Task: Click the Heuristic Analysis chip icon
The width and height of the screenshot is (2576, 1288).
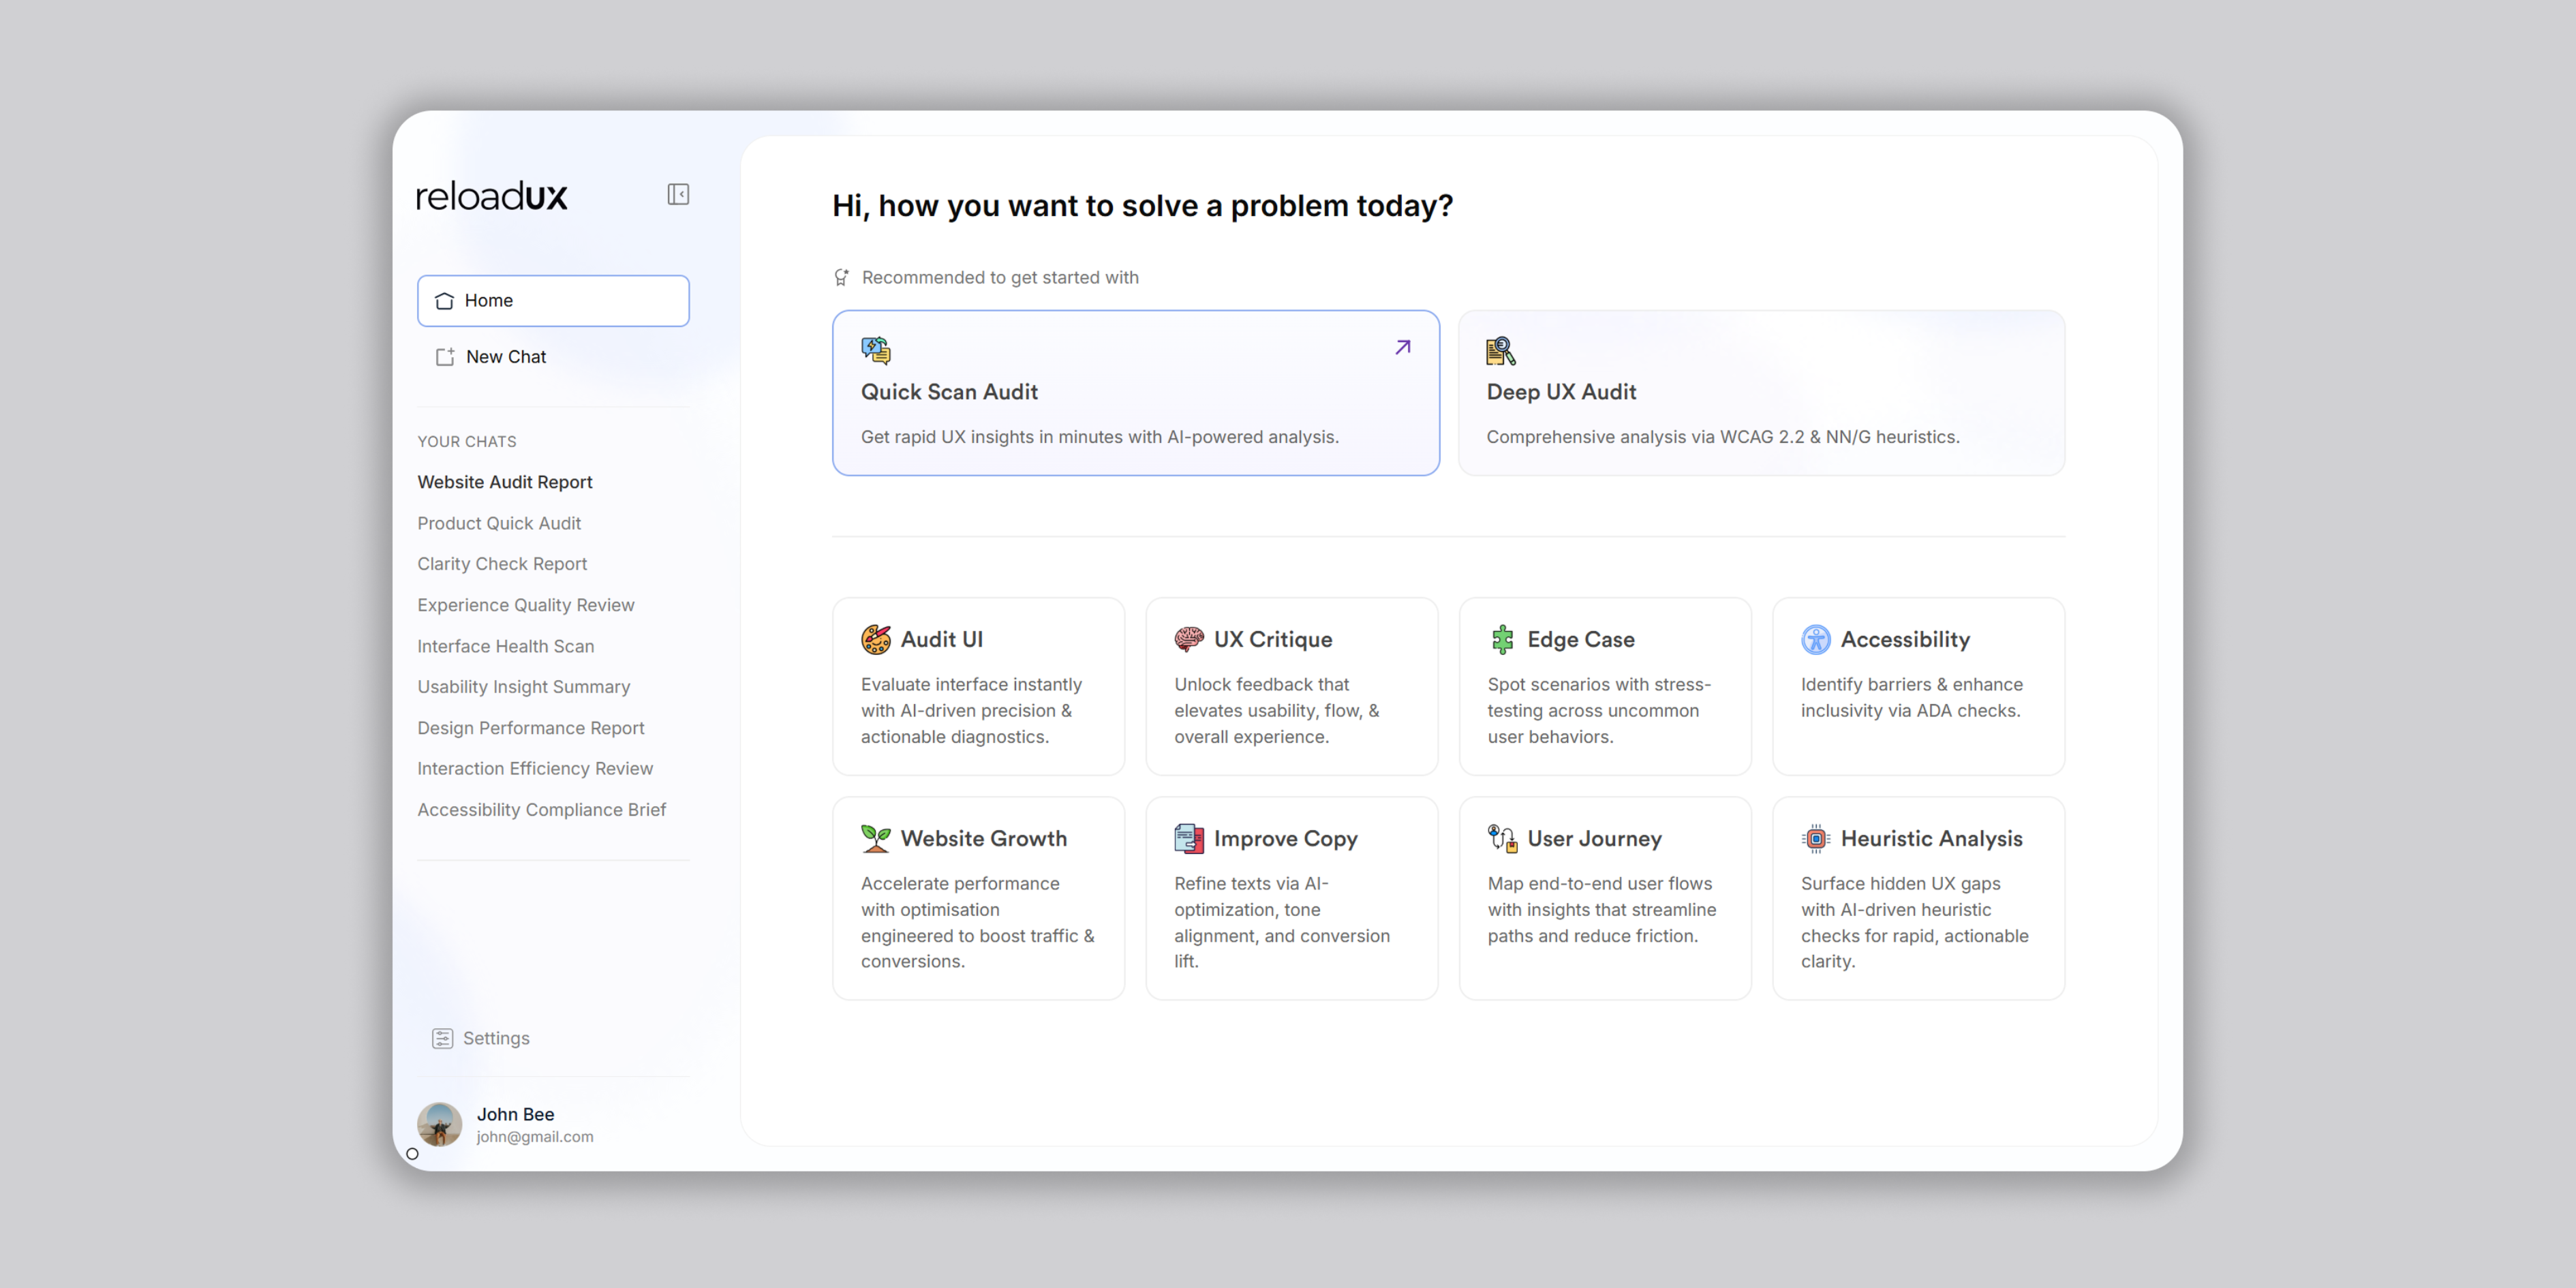Action: pyautogui.click(x=1816, y=838)
